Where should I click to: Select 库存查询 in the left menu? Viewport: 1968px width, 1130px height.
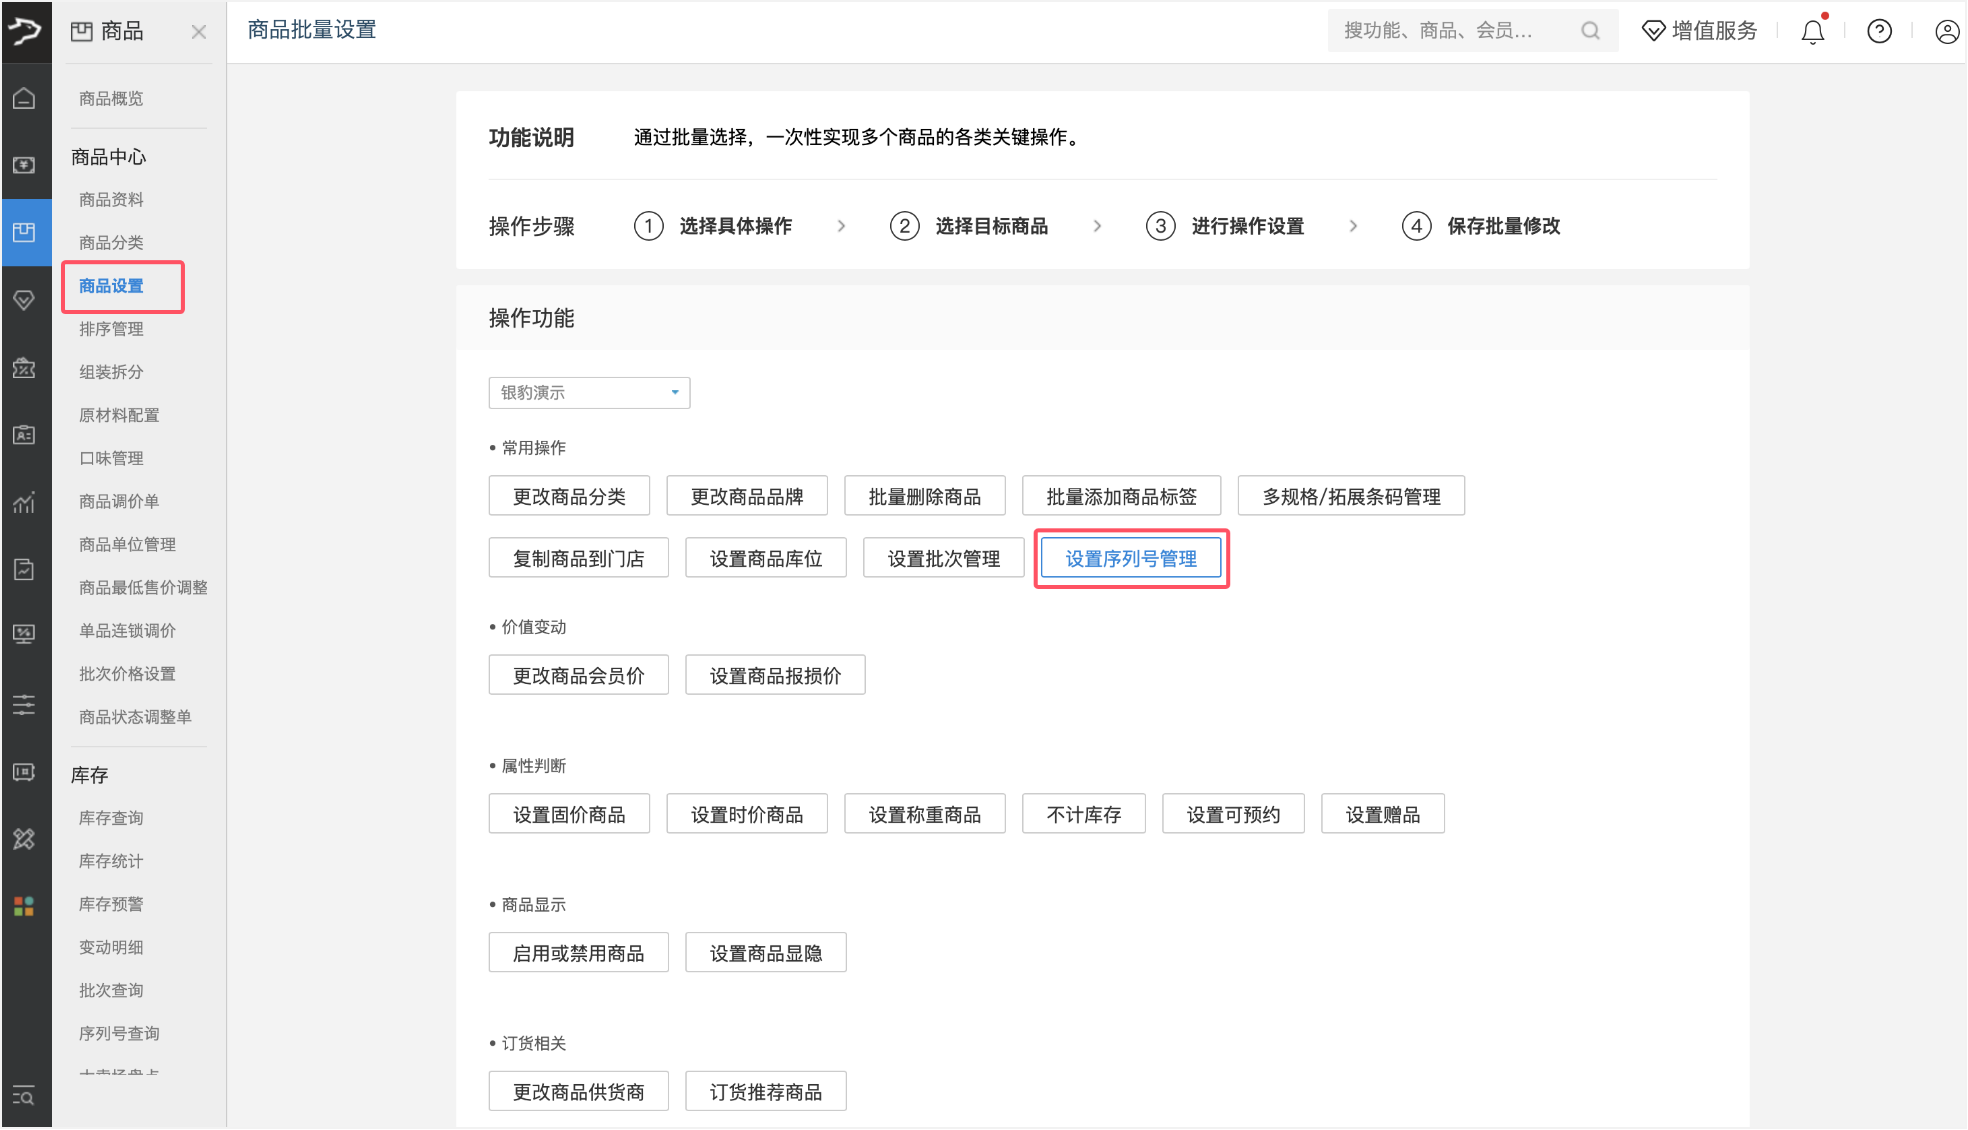tap(110, 817)
